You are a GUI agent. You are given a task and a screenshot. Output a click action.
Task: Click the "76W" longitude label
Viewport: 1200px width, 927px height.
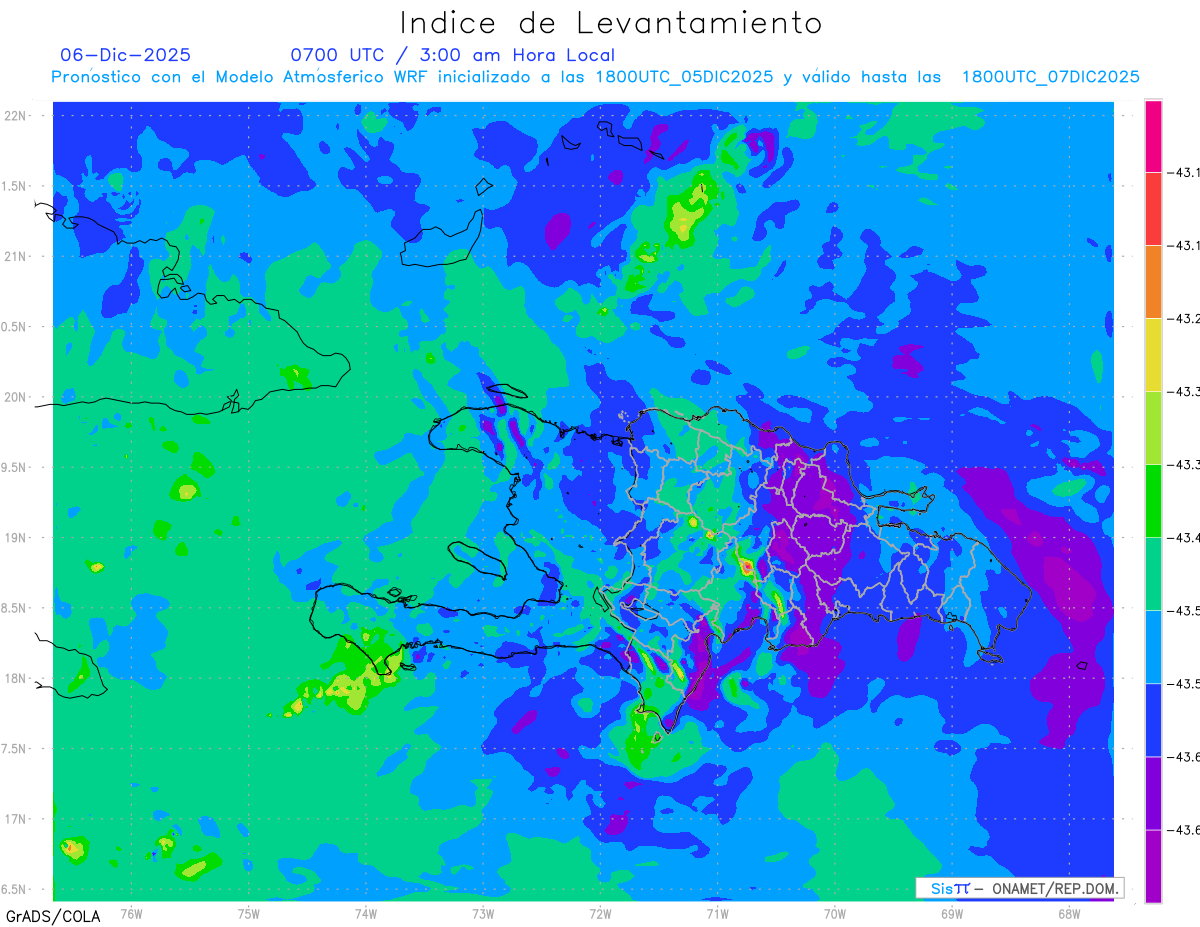pyautogui.click(x=131, y=914)
